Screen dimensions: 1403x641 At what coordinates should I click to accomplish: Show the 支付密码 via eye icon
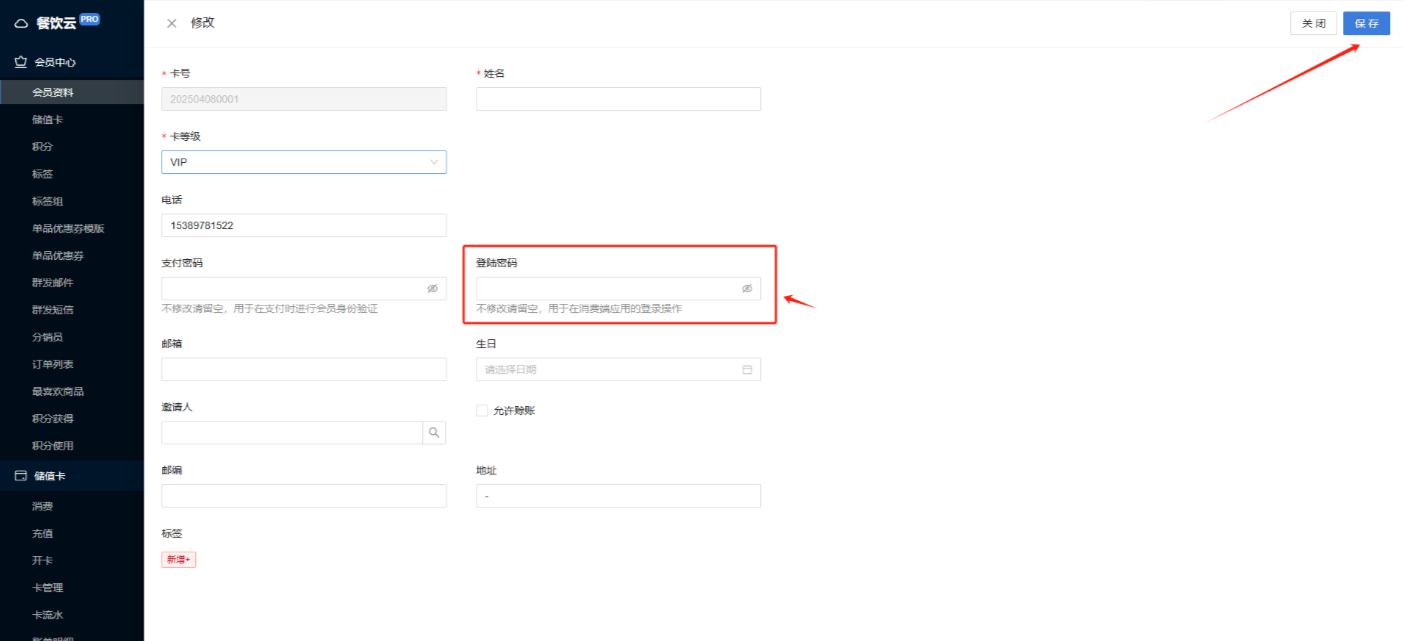point(433,288)
